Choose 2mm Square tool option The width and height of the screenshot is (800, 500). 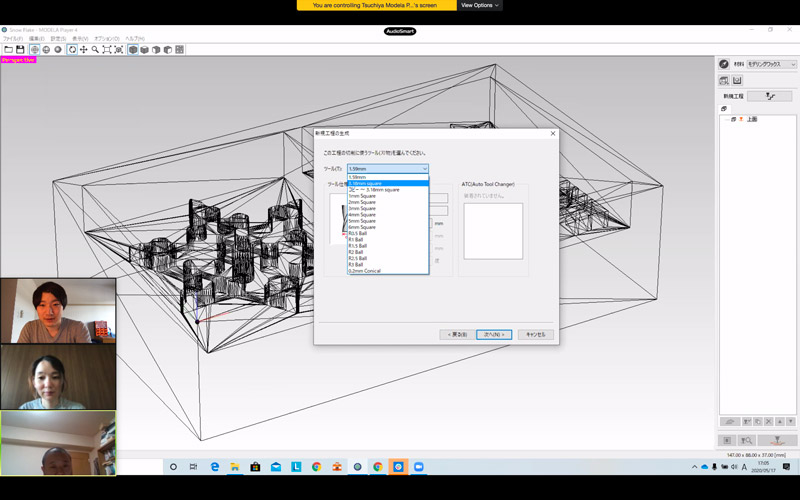[x=388, y=202]
